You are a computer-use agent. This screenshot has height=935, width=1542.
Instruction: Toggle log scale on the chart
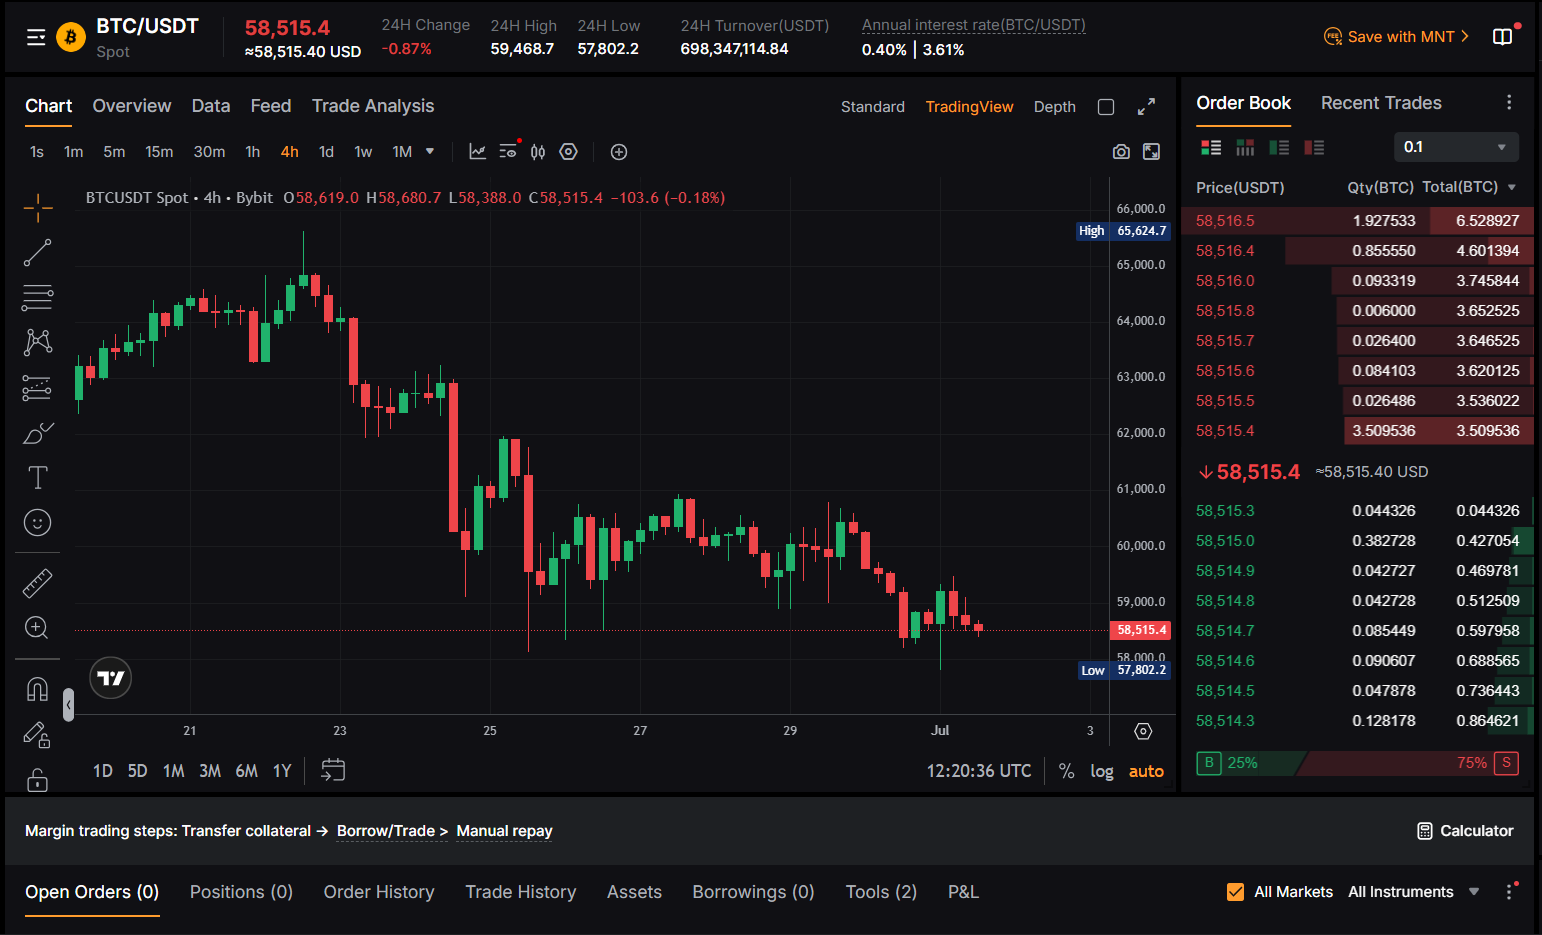coord(1102,771)
